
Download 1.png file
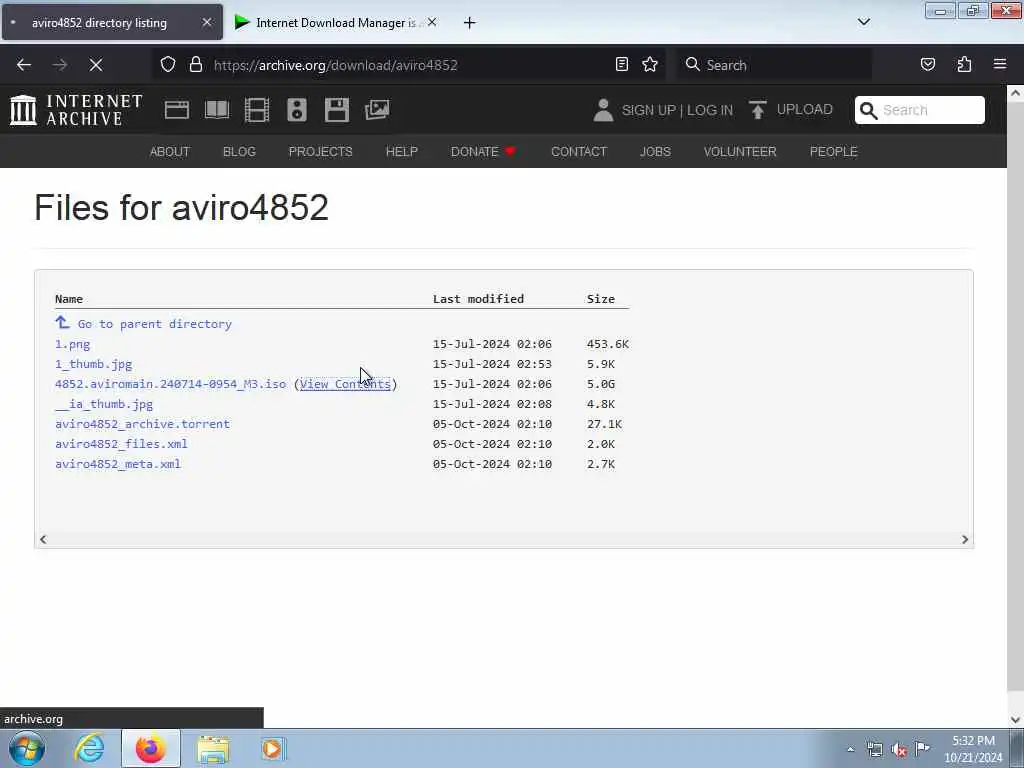pos(72,344)
